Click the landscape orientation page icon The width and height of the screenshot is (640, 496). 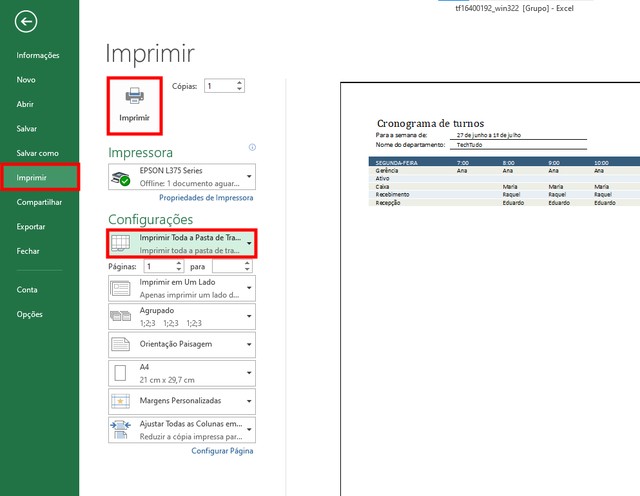tap(120, 344)
